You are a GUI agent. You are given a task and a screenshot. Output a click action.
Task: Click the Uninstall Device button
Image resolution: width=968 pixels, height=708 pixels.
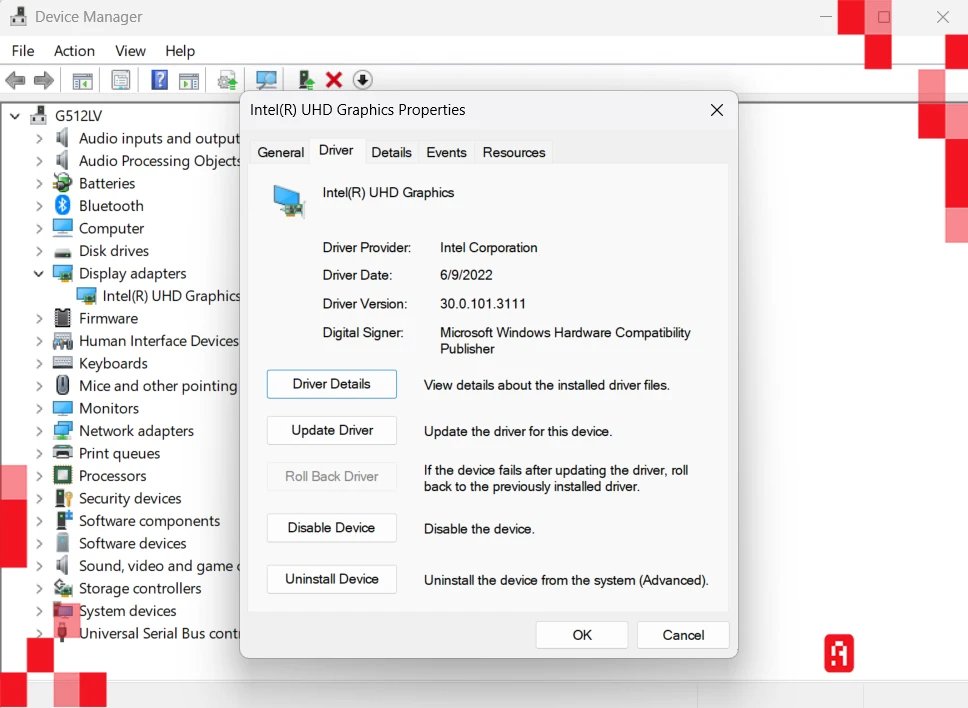332,579
